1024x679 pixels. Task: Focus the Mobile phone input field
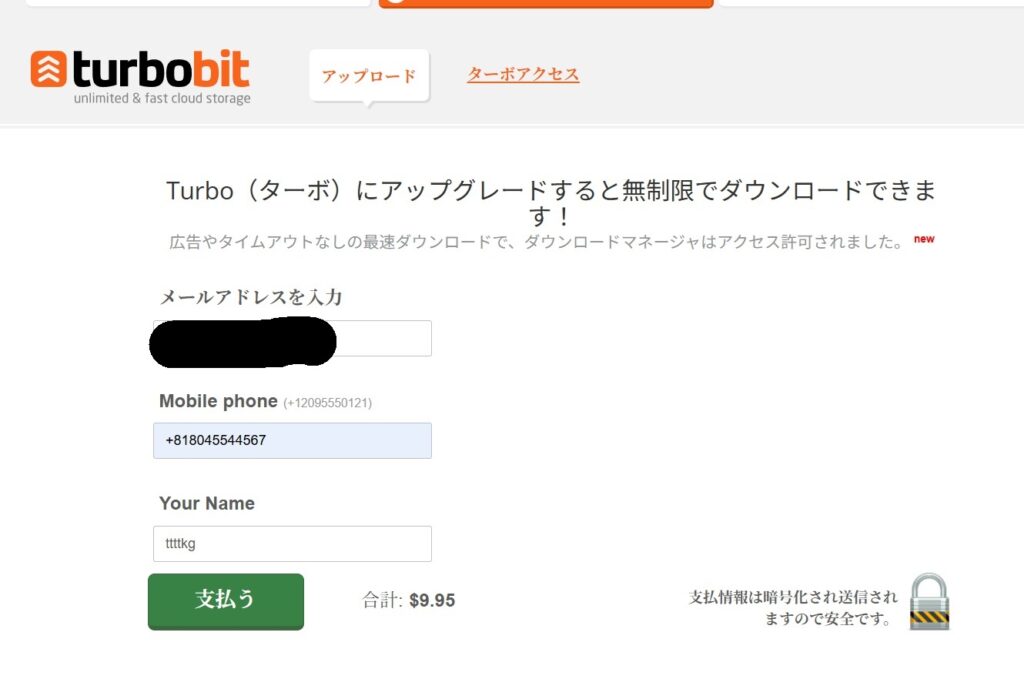[x=293, y=441]
